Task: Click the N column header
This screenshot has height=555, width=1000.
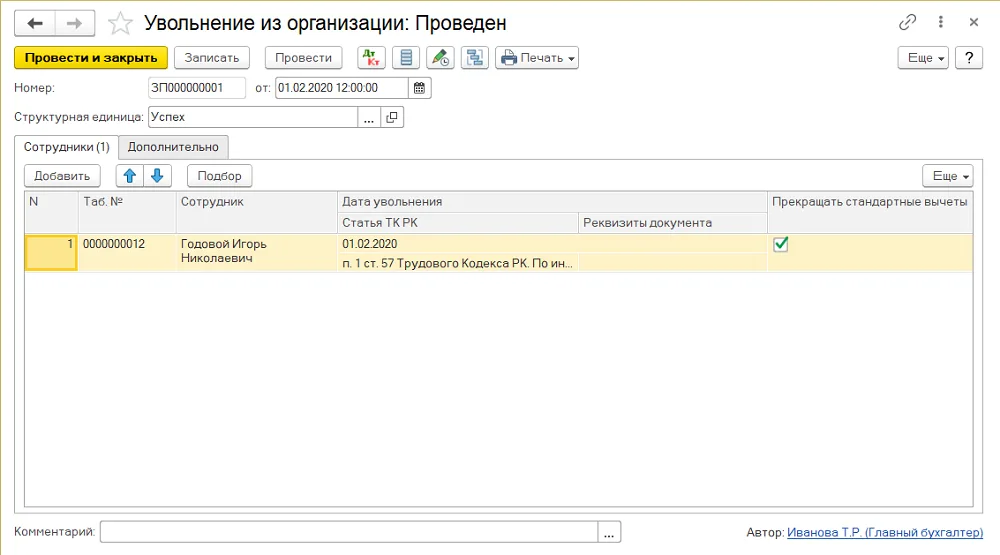Action: coord(51,212)
